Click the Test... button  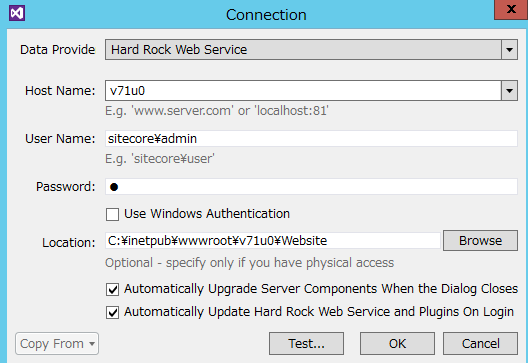point(306,343)
